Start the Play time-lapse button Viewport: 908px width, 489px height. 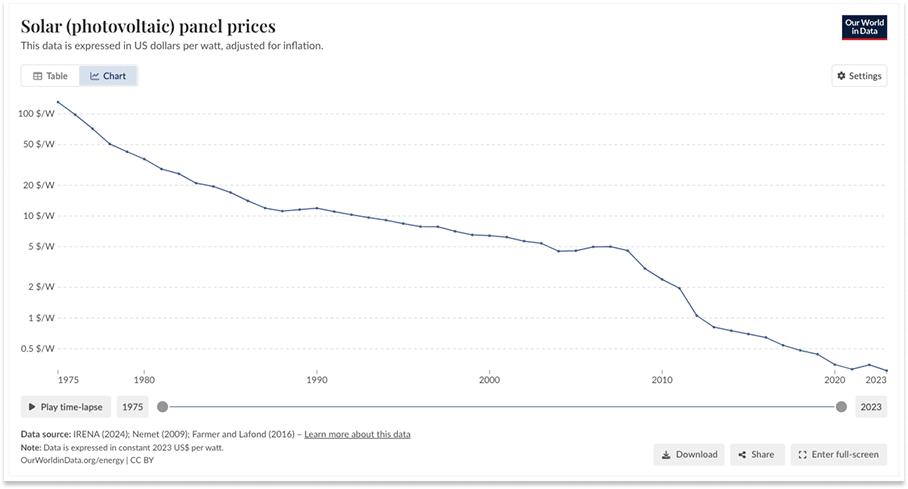coord(65,407)
